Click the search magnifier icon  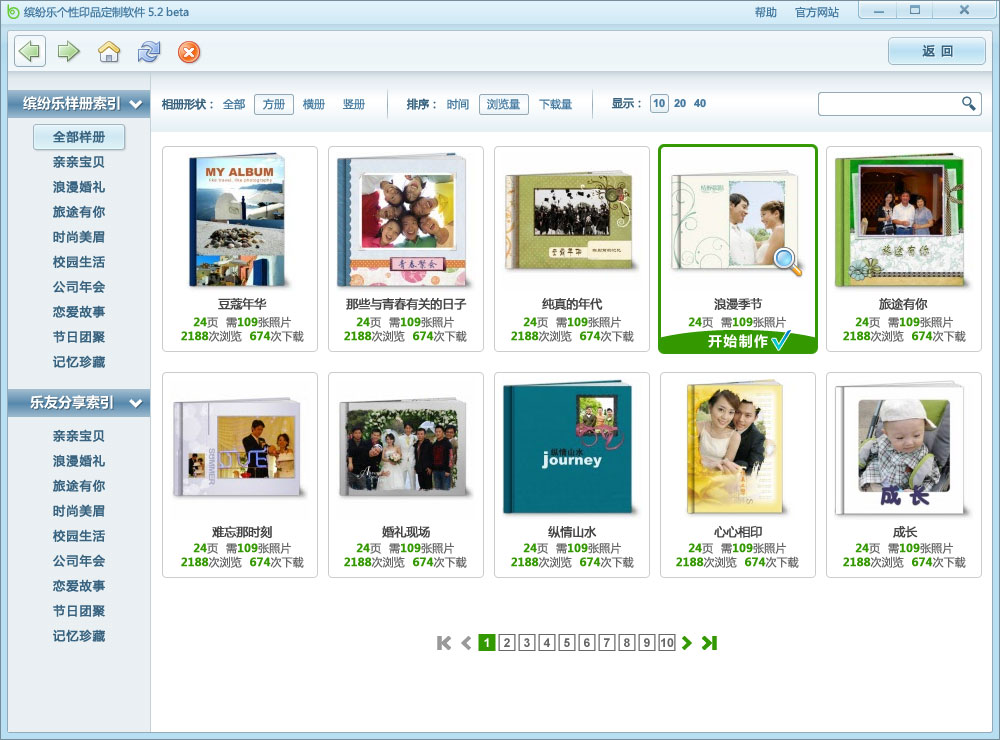[968, 103]
